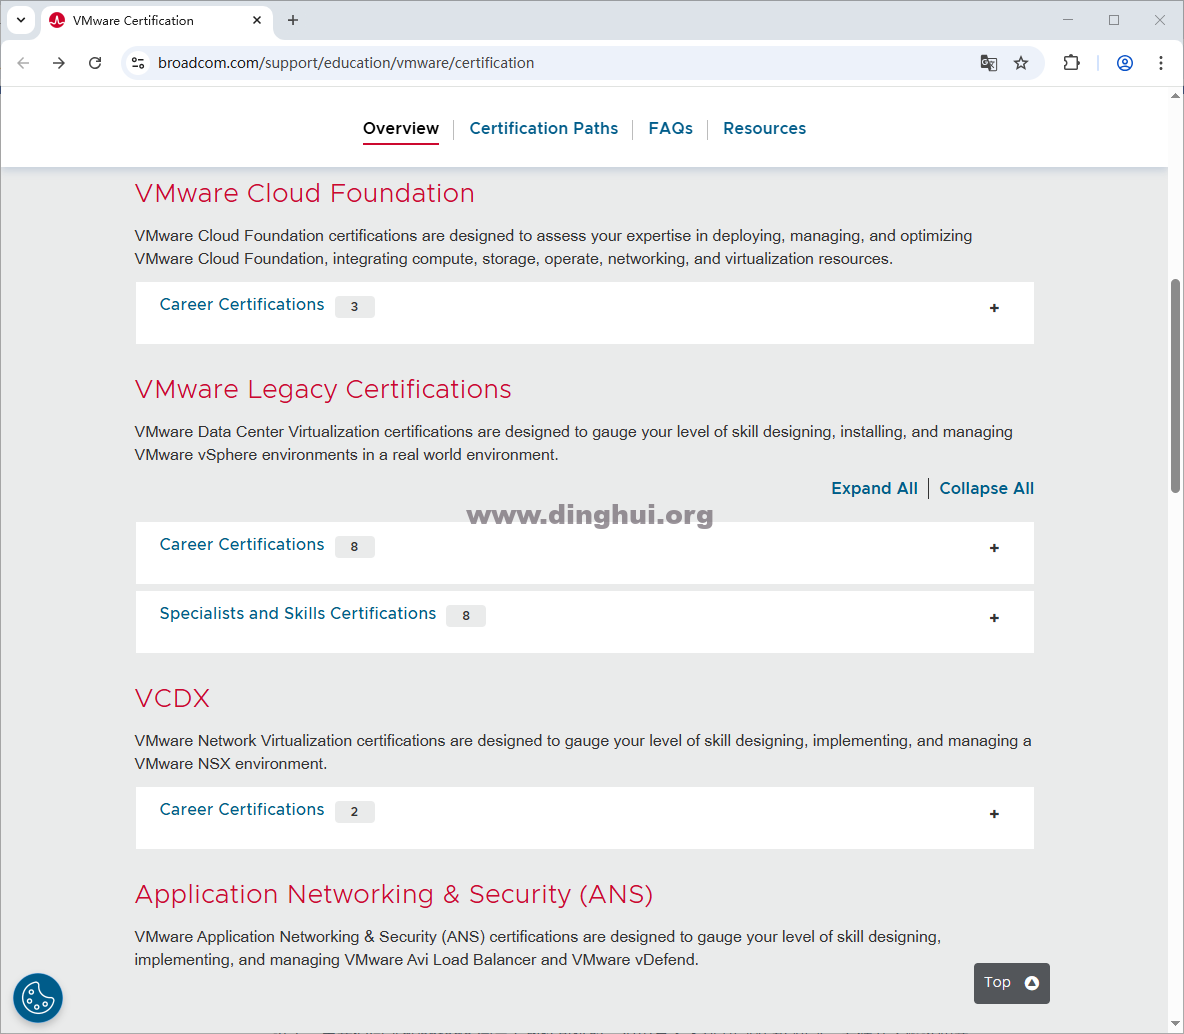Click Application Networking & Security (ANS) heading
Screen dimensions: 1184x1034
[393, 894]
